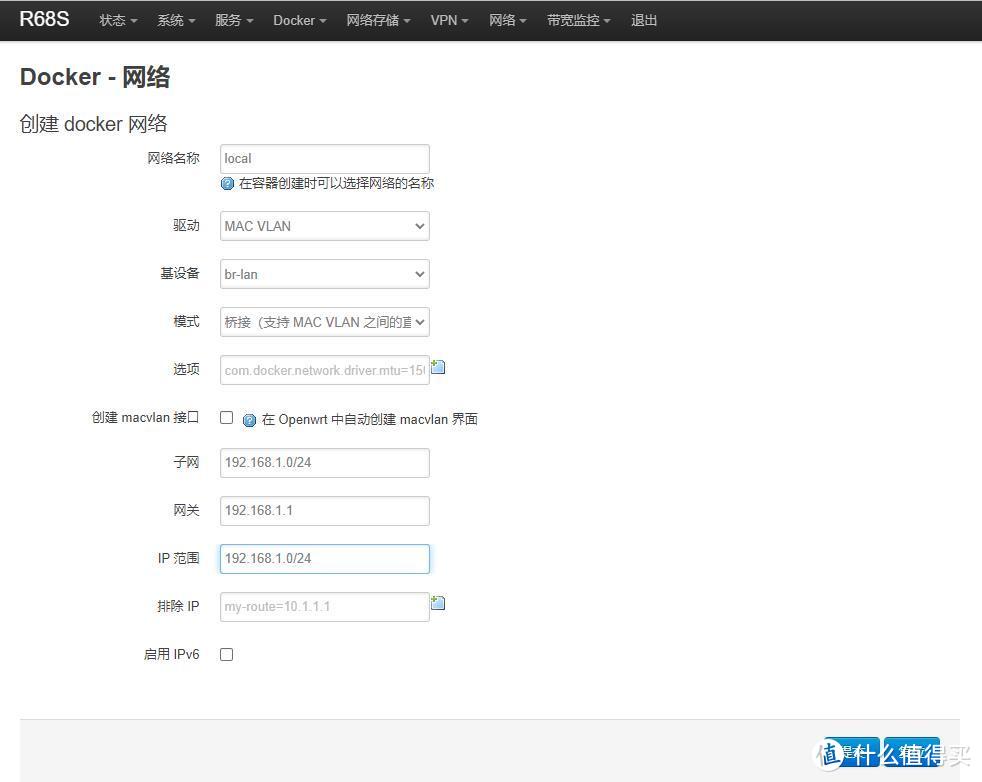The image size is (982, 782).
Task: Click the 退出 logout link
Action: pyautogui.click(x=644, y=21)
